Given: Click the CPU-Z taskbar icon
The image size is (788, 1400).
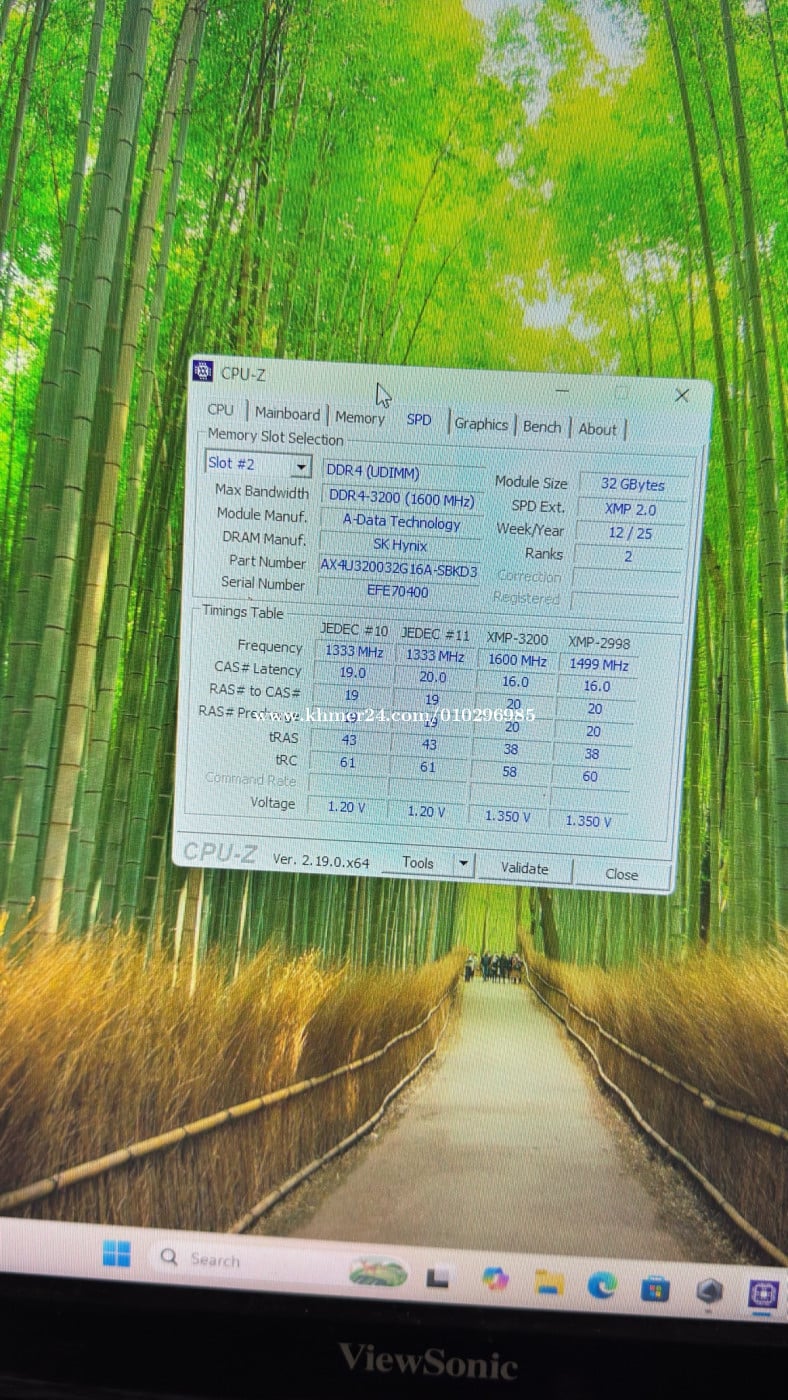Looking at the screenshot, I should pos(763,1293).
